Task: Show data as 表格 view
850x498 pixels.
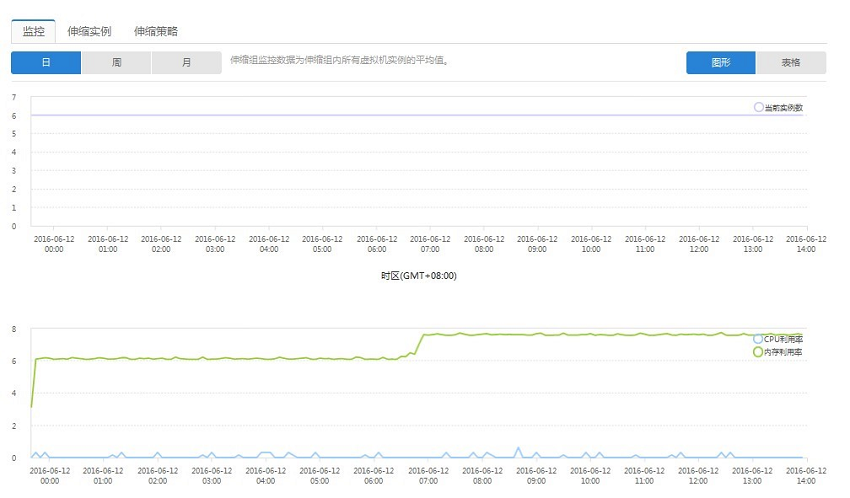Action: 791,62
